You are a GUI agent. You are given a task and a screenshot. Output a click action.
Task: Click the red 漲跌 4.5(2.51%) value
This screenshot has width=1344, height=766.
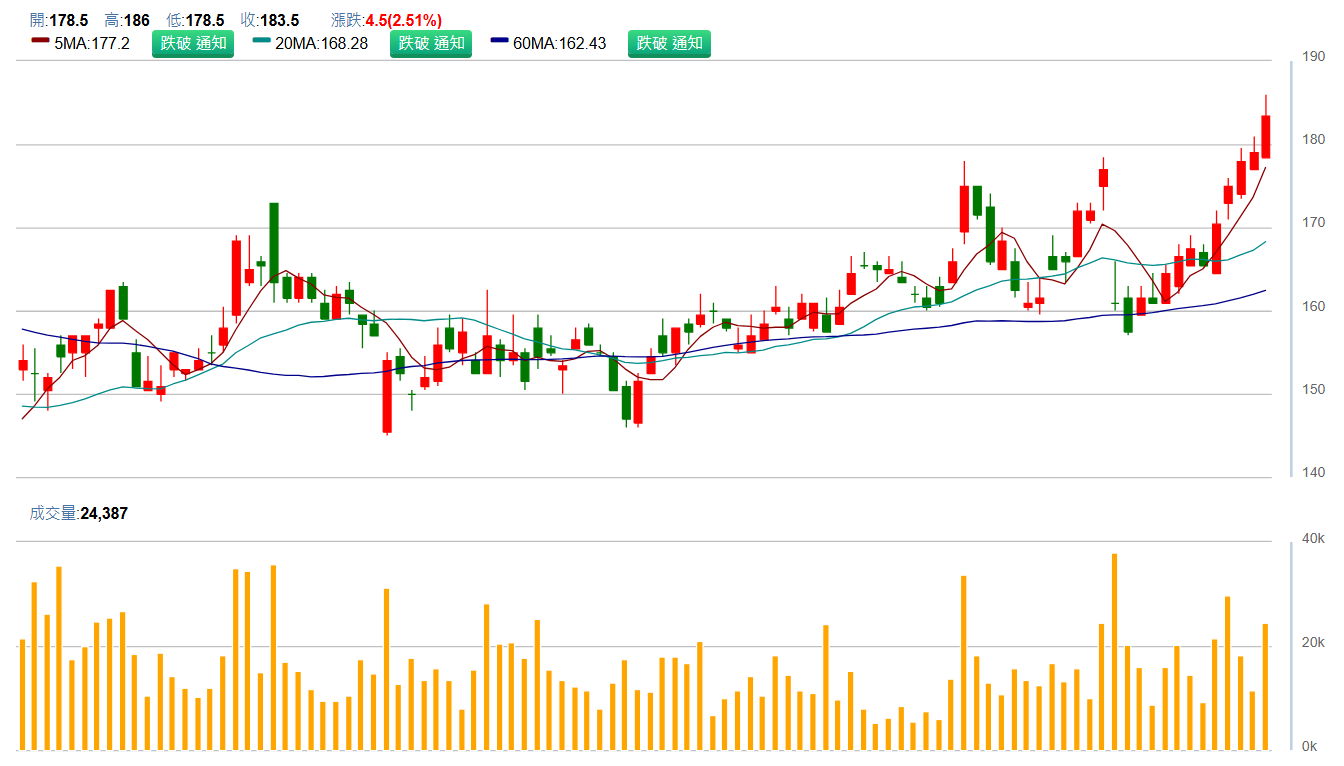[404, 20]
